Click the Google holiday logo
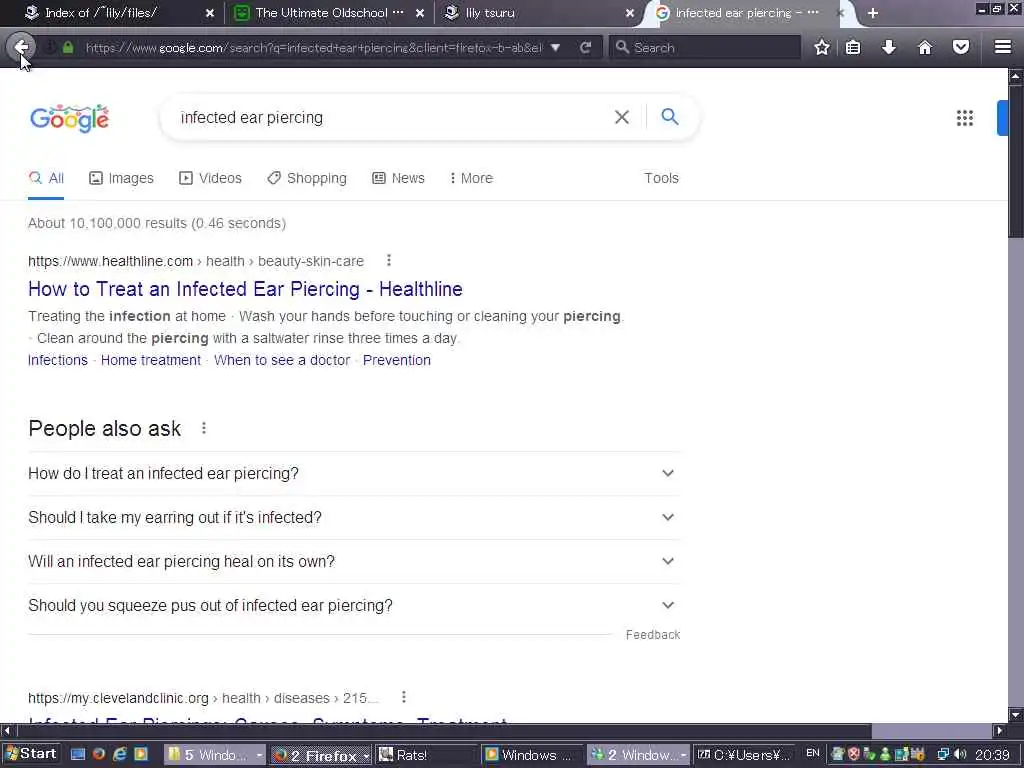1024x768 pixels. pos(70,118)
